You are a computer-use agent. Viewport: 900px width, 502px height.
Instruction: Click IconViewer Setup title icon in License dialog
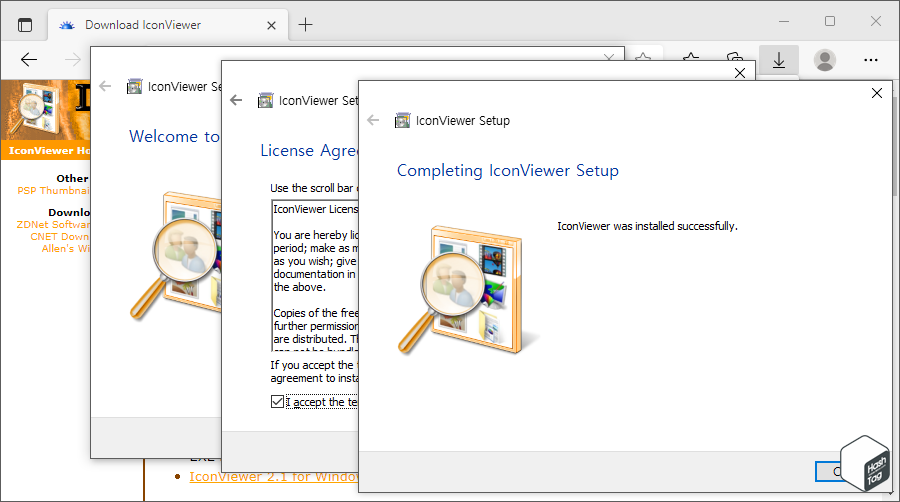(x=265, y=100)
